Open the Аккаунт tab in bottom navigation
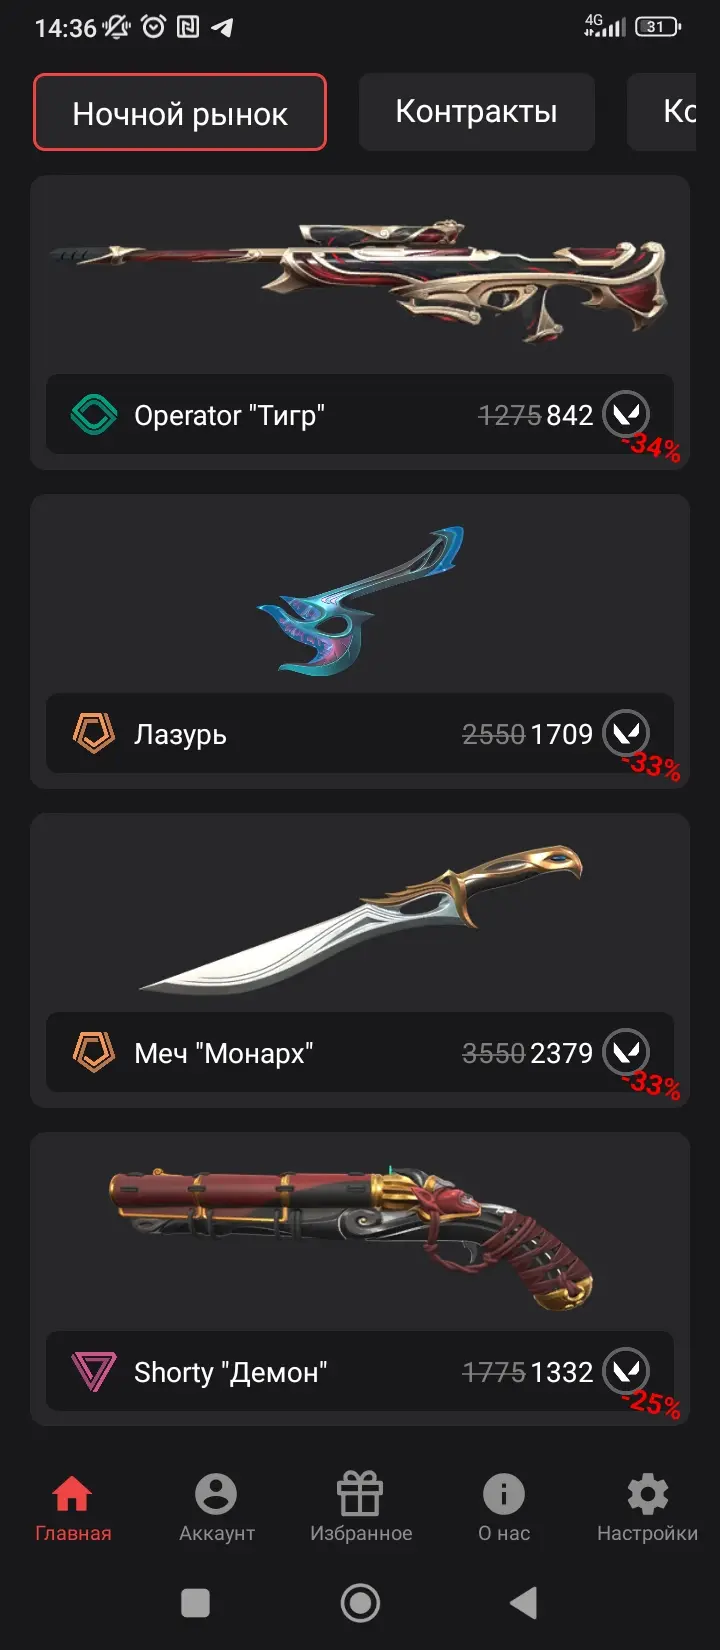Image resolution: width=720 pixels, height=1650 pixels. point(216,1508)
